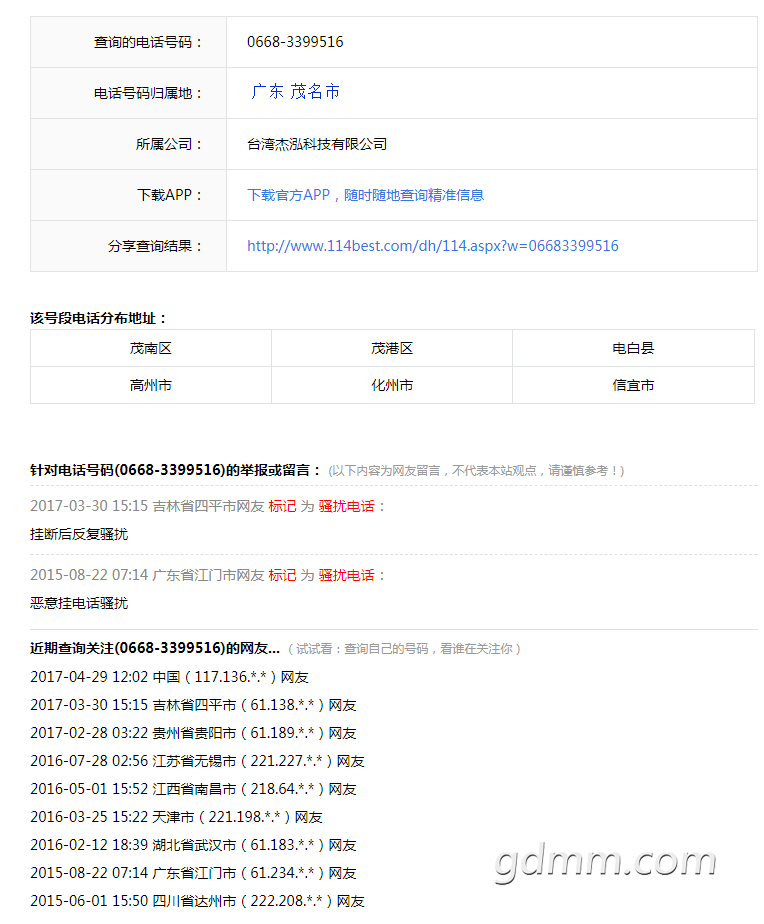
Task: Select comment text 恶意挂电话骚扰
Action: tap(79, 603)
